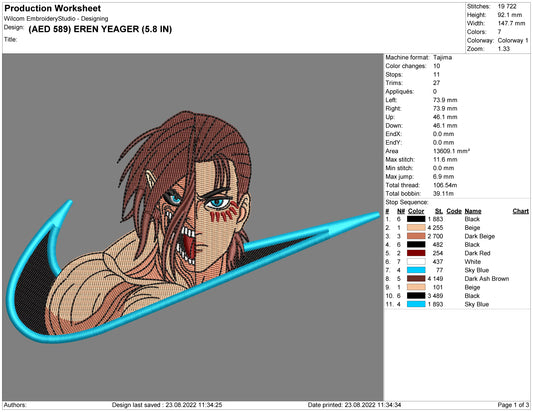The width and height of the screenshot is (533, 412).
Task: Select the Sky Blue swatch in stop 11
Action: tap(416, 304)
